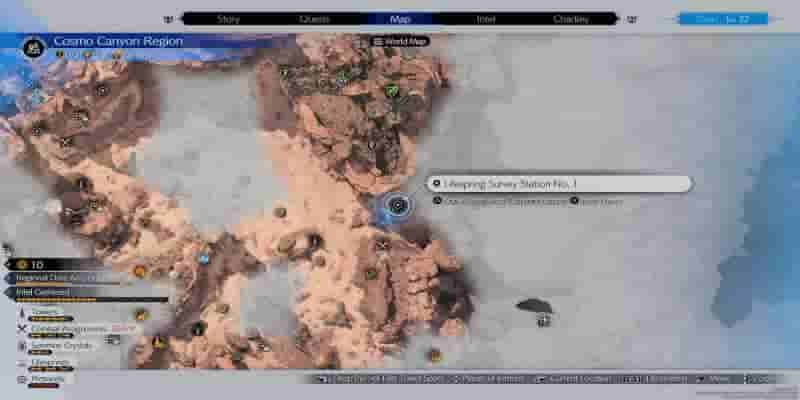Select the dark cave icon in the central canyon

314,239
